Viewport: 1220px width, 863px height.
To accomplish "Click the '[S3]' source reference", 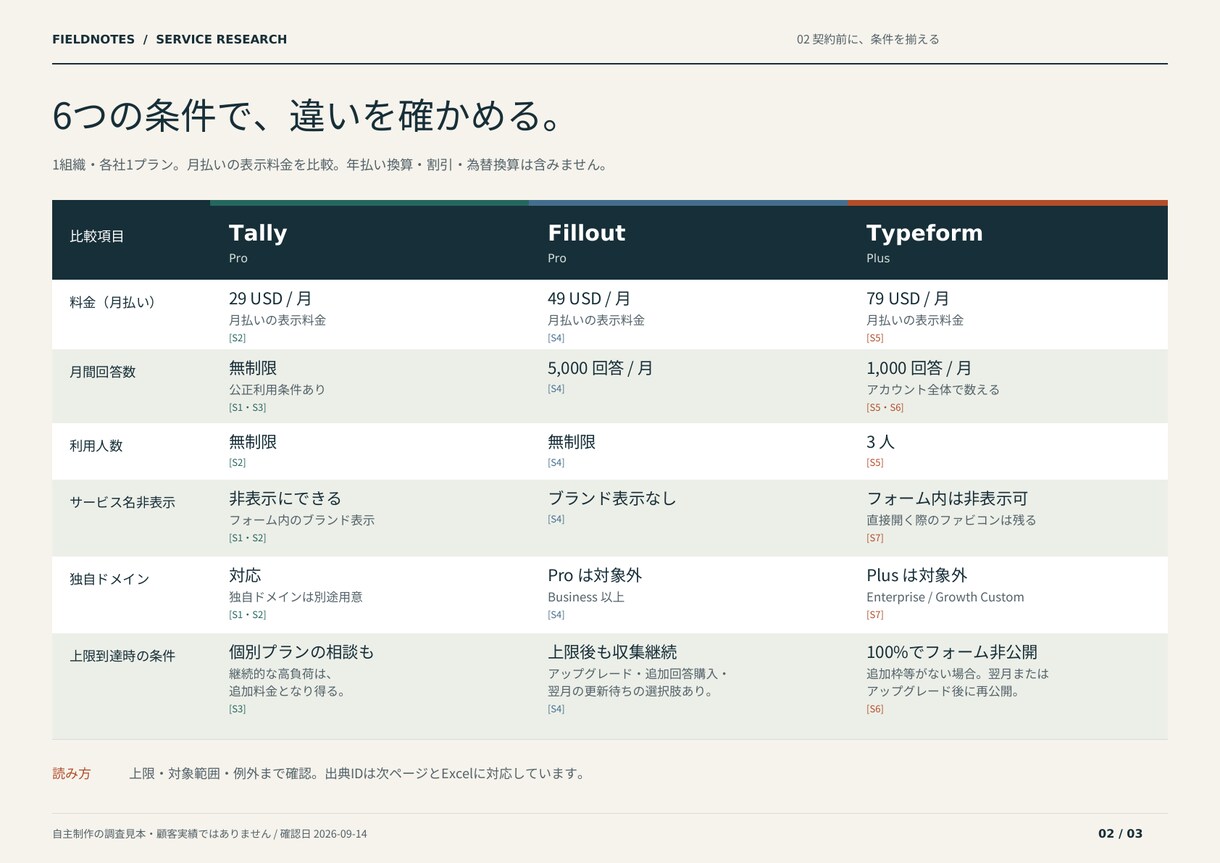I will click(x=237, y=709).
